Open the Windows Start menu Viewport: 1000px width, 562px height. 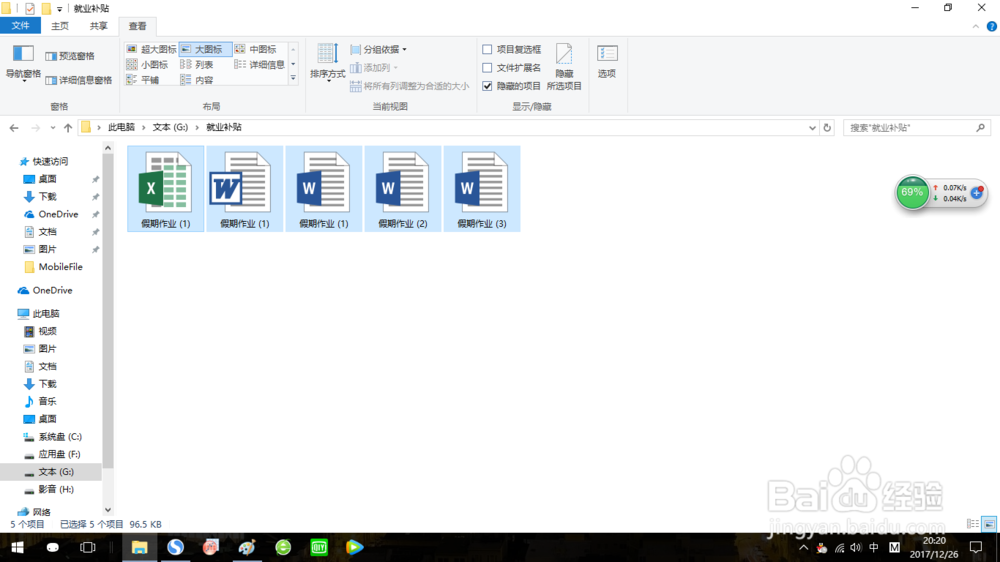click(x=17, y=547)
